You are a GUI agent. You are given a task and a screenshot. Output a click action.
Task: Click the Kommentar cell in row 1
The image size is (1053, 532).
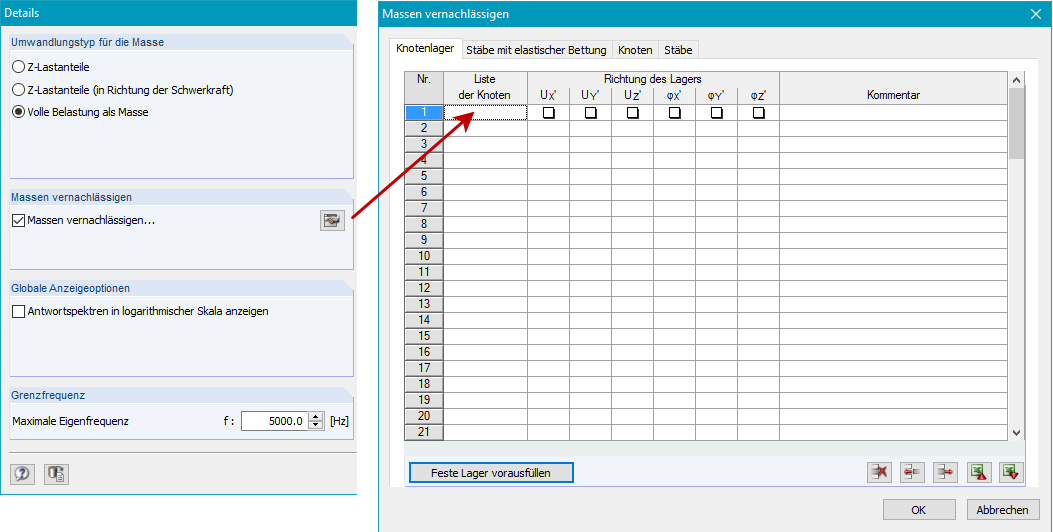coord(893,113)
